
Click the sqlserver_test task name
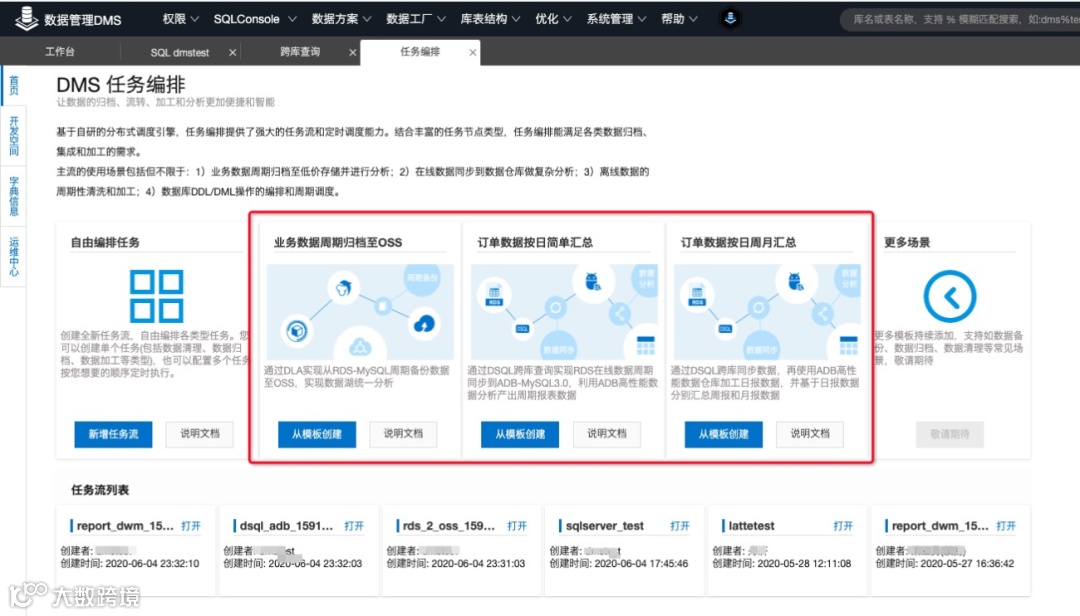coord(605,526)
